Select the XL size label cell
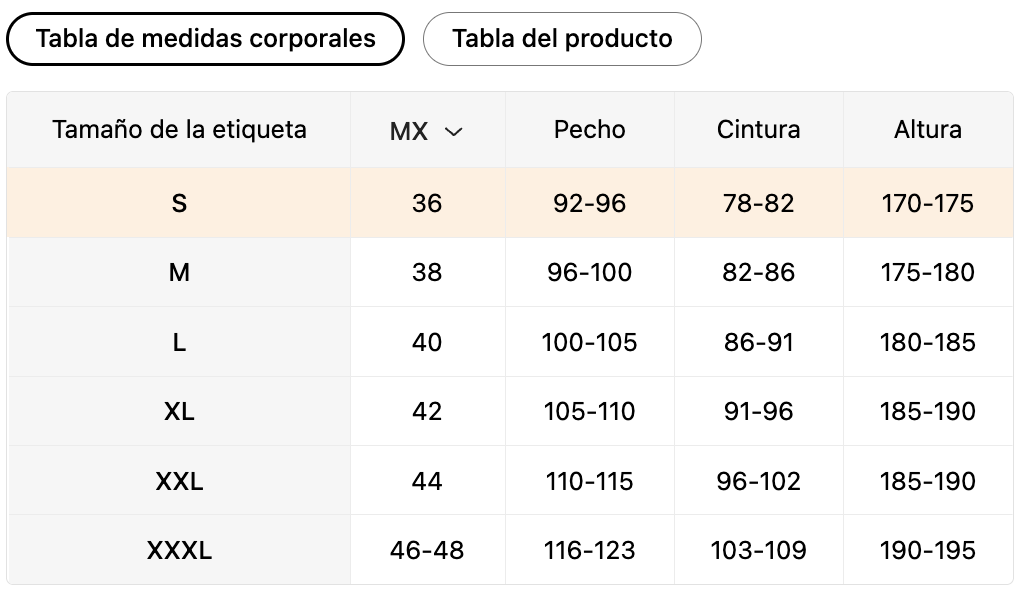The image size is (1032, 598). [179, 412]
